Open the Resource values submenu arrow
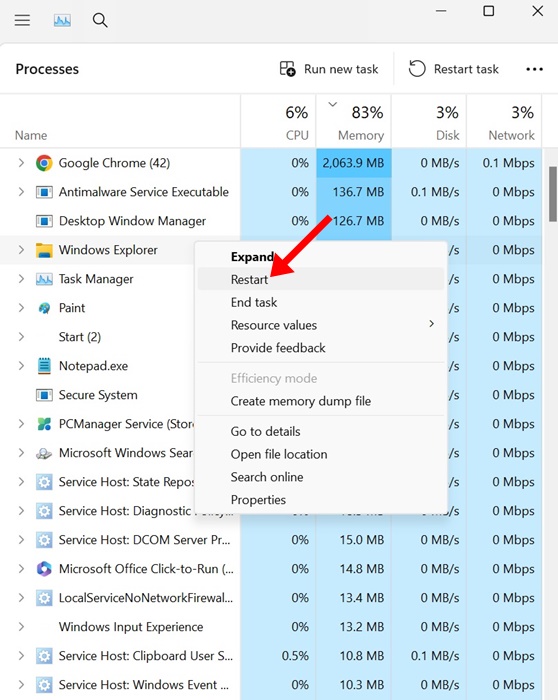The width and height of the screenshot is (558, 700). coord(431,324)
